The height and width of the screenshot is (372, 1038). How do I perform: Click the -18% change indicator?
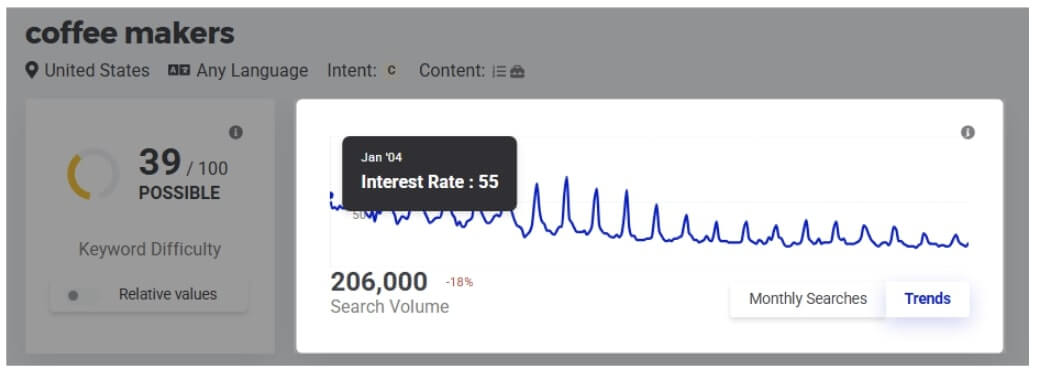coord(459,282)
